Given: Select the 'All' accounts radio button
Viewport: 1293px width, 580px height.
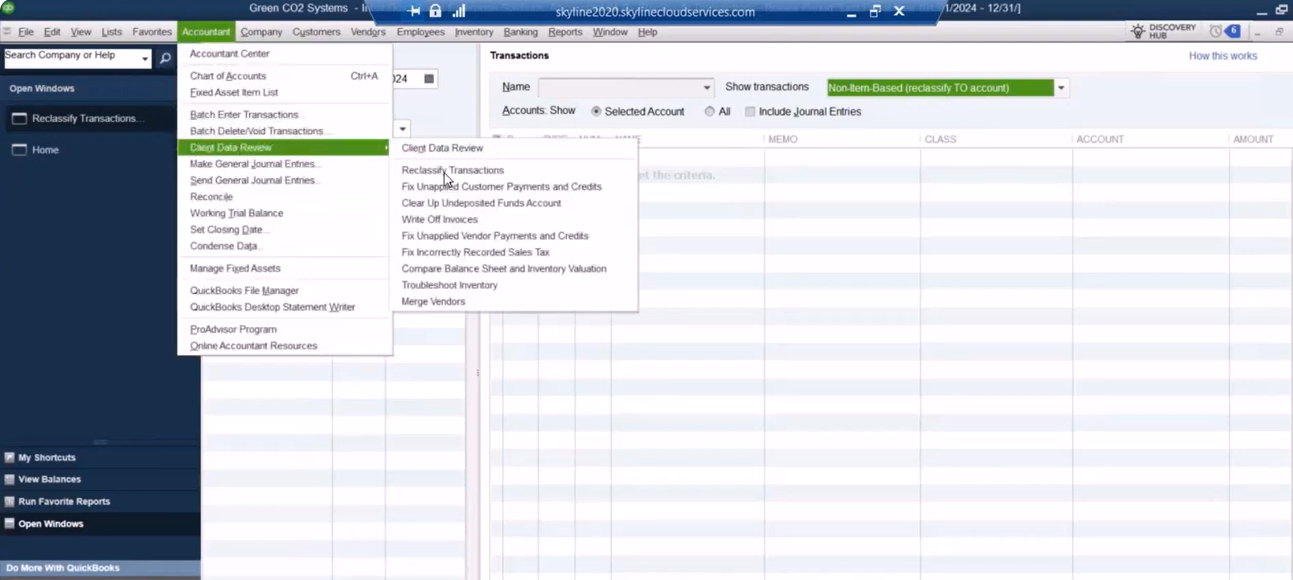Looking at the screenshot, I should [x=710, y=112].
